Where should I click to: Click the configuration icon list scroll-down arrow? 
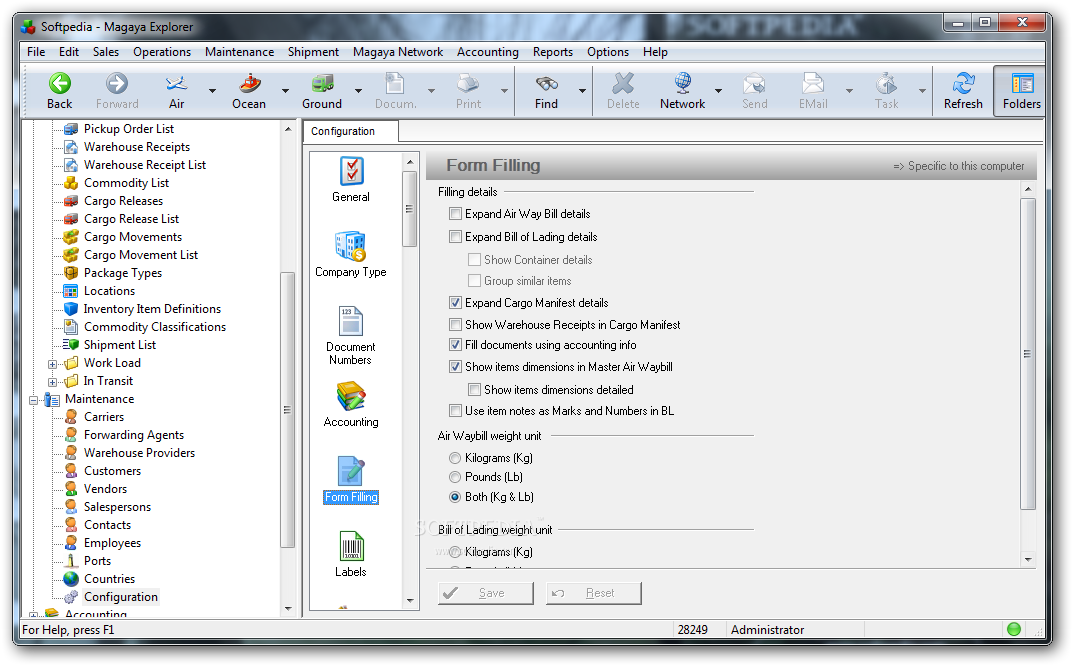[410, 601]
